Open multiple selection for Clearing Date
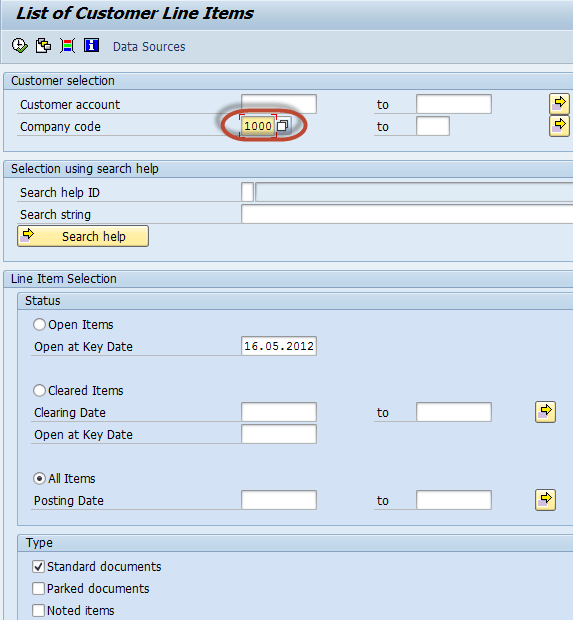The image size is (573, 620). click(x=545, y=412)
